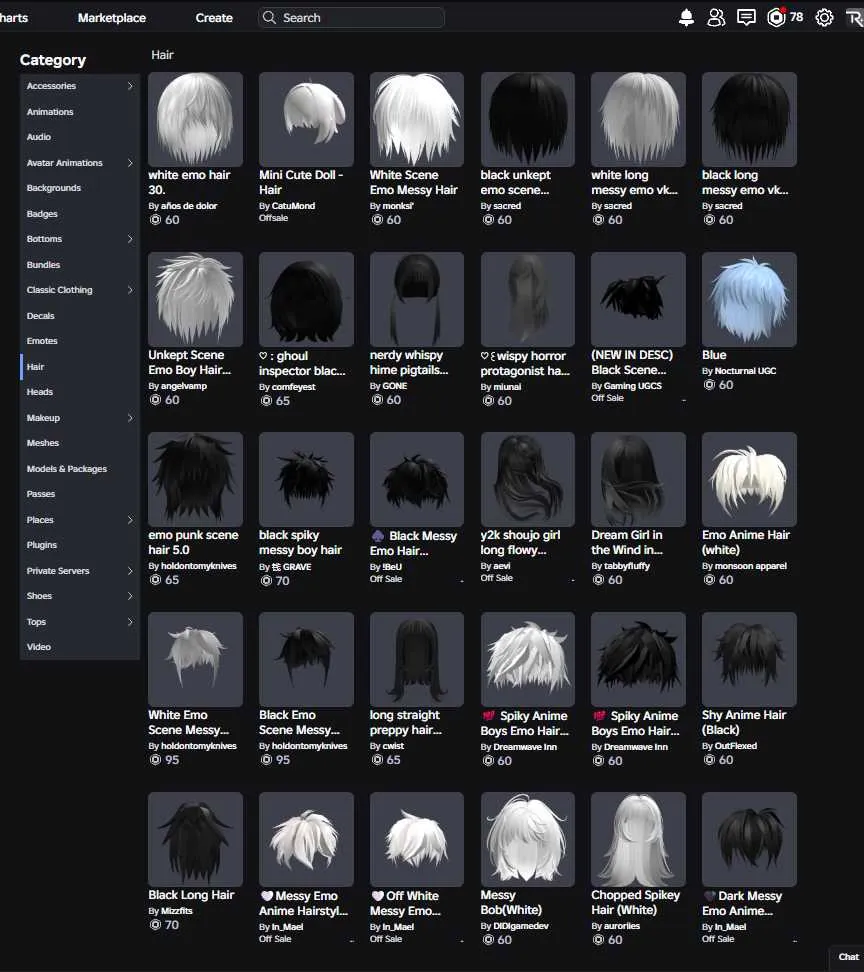Open the notifications bell icon
This screenshot has height=972, width=864.
[x=686, y=18]
